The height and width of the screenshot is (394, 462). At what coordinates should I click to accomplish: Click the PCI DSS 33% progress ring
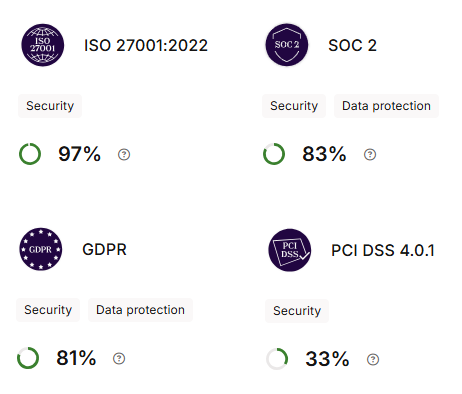277,359
